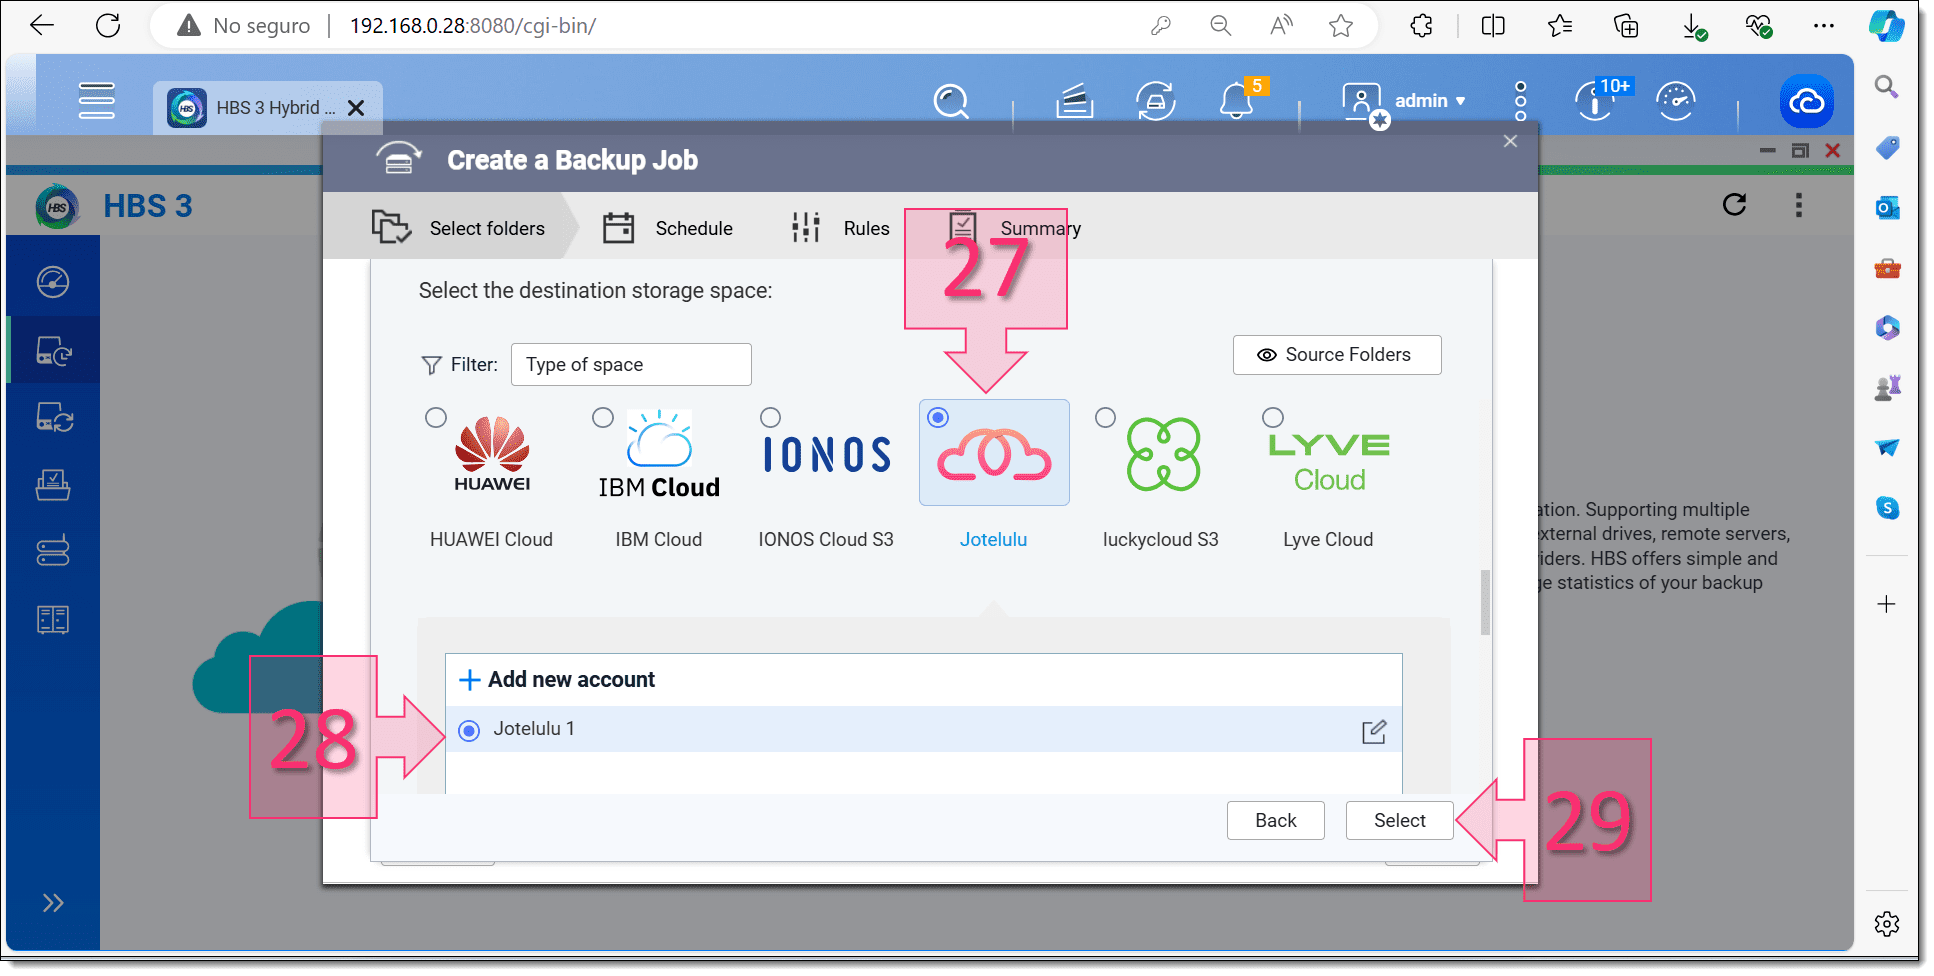This screenshot has height=976, width=1934.
Task: Close the HBS 3 Hybrid tab
Action: (356, 108)
